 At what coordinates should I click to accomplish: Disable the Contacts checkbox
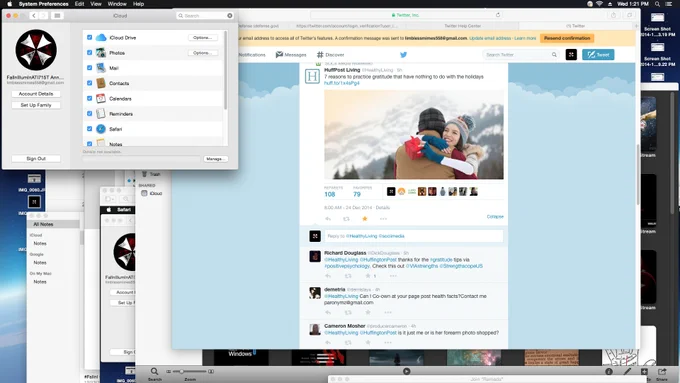(x=89, y=83)
